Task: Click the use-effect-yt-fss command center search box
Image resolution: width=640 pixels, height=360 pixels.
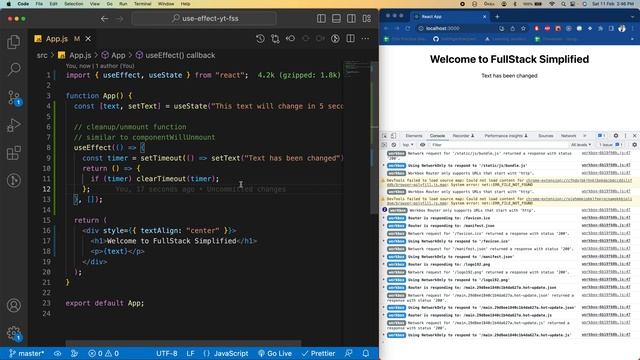Action: coord(204,18)
